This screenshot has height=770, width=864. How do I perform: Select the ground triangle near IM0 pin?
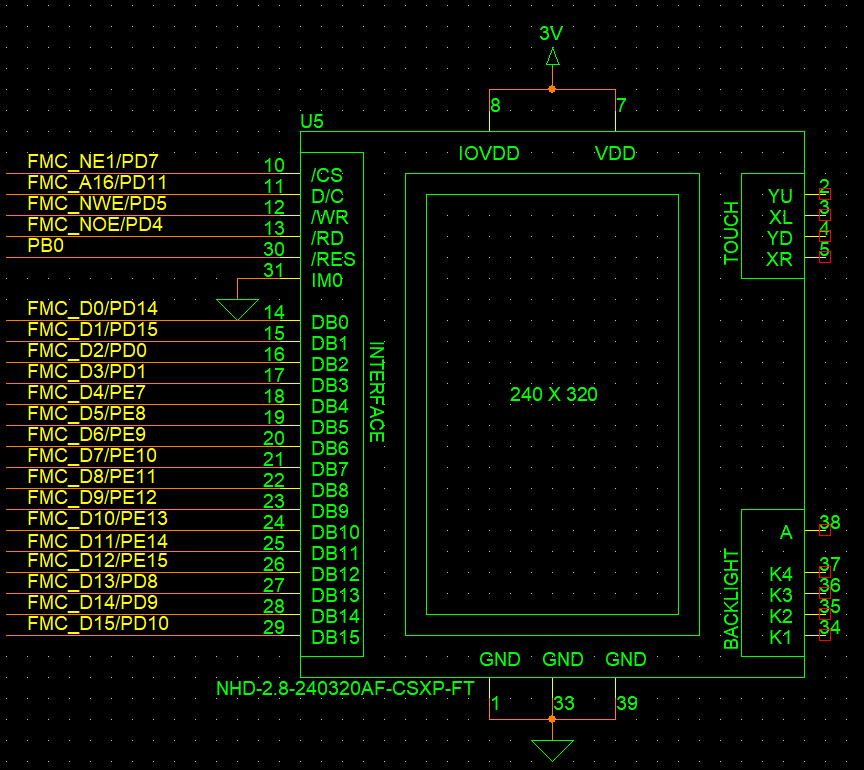(x=237, y=309)
